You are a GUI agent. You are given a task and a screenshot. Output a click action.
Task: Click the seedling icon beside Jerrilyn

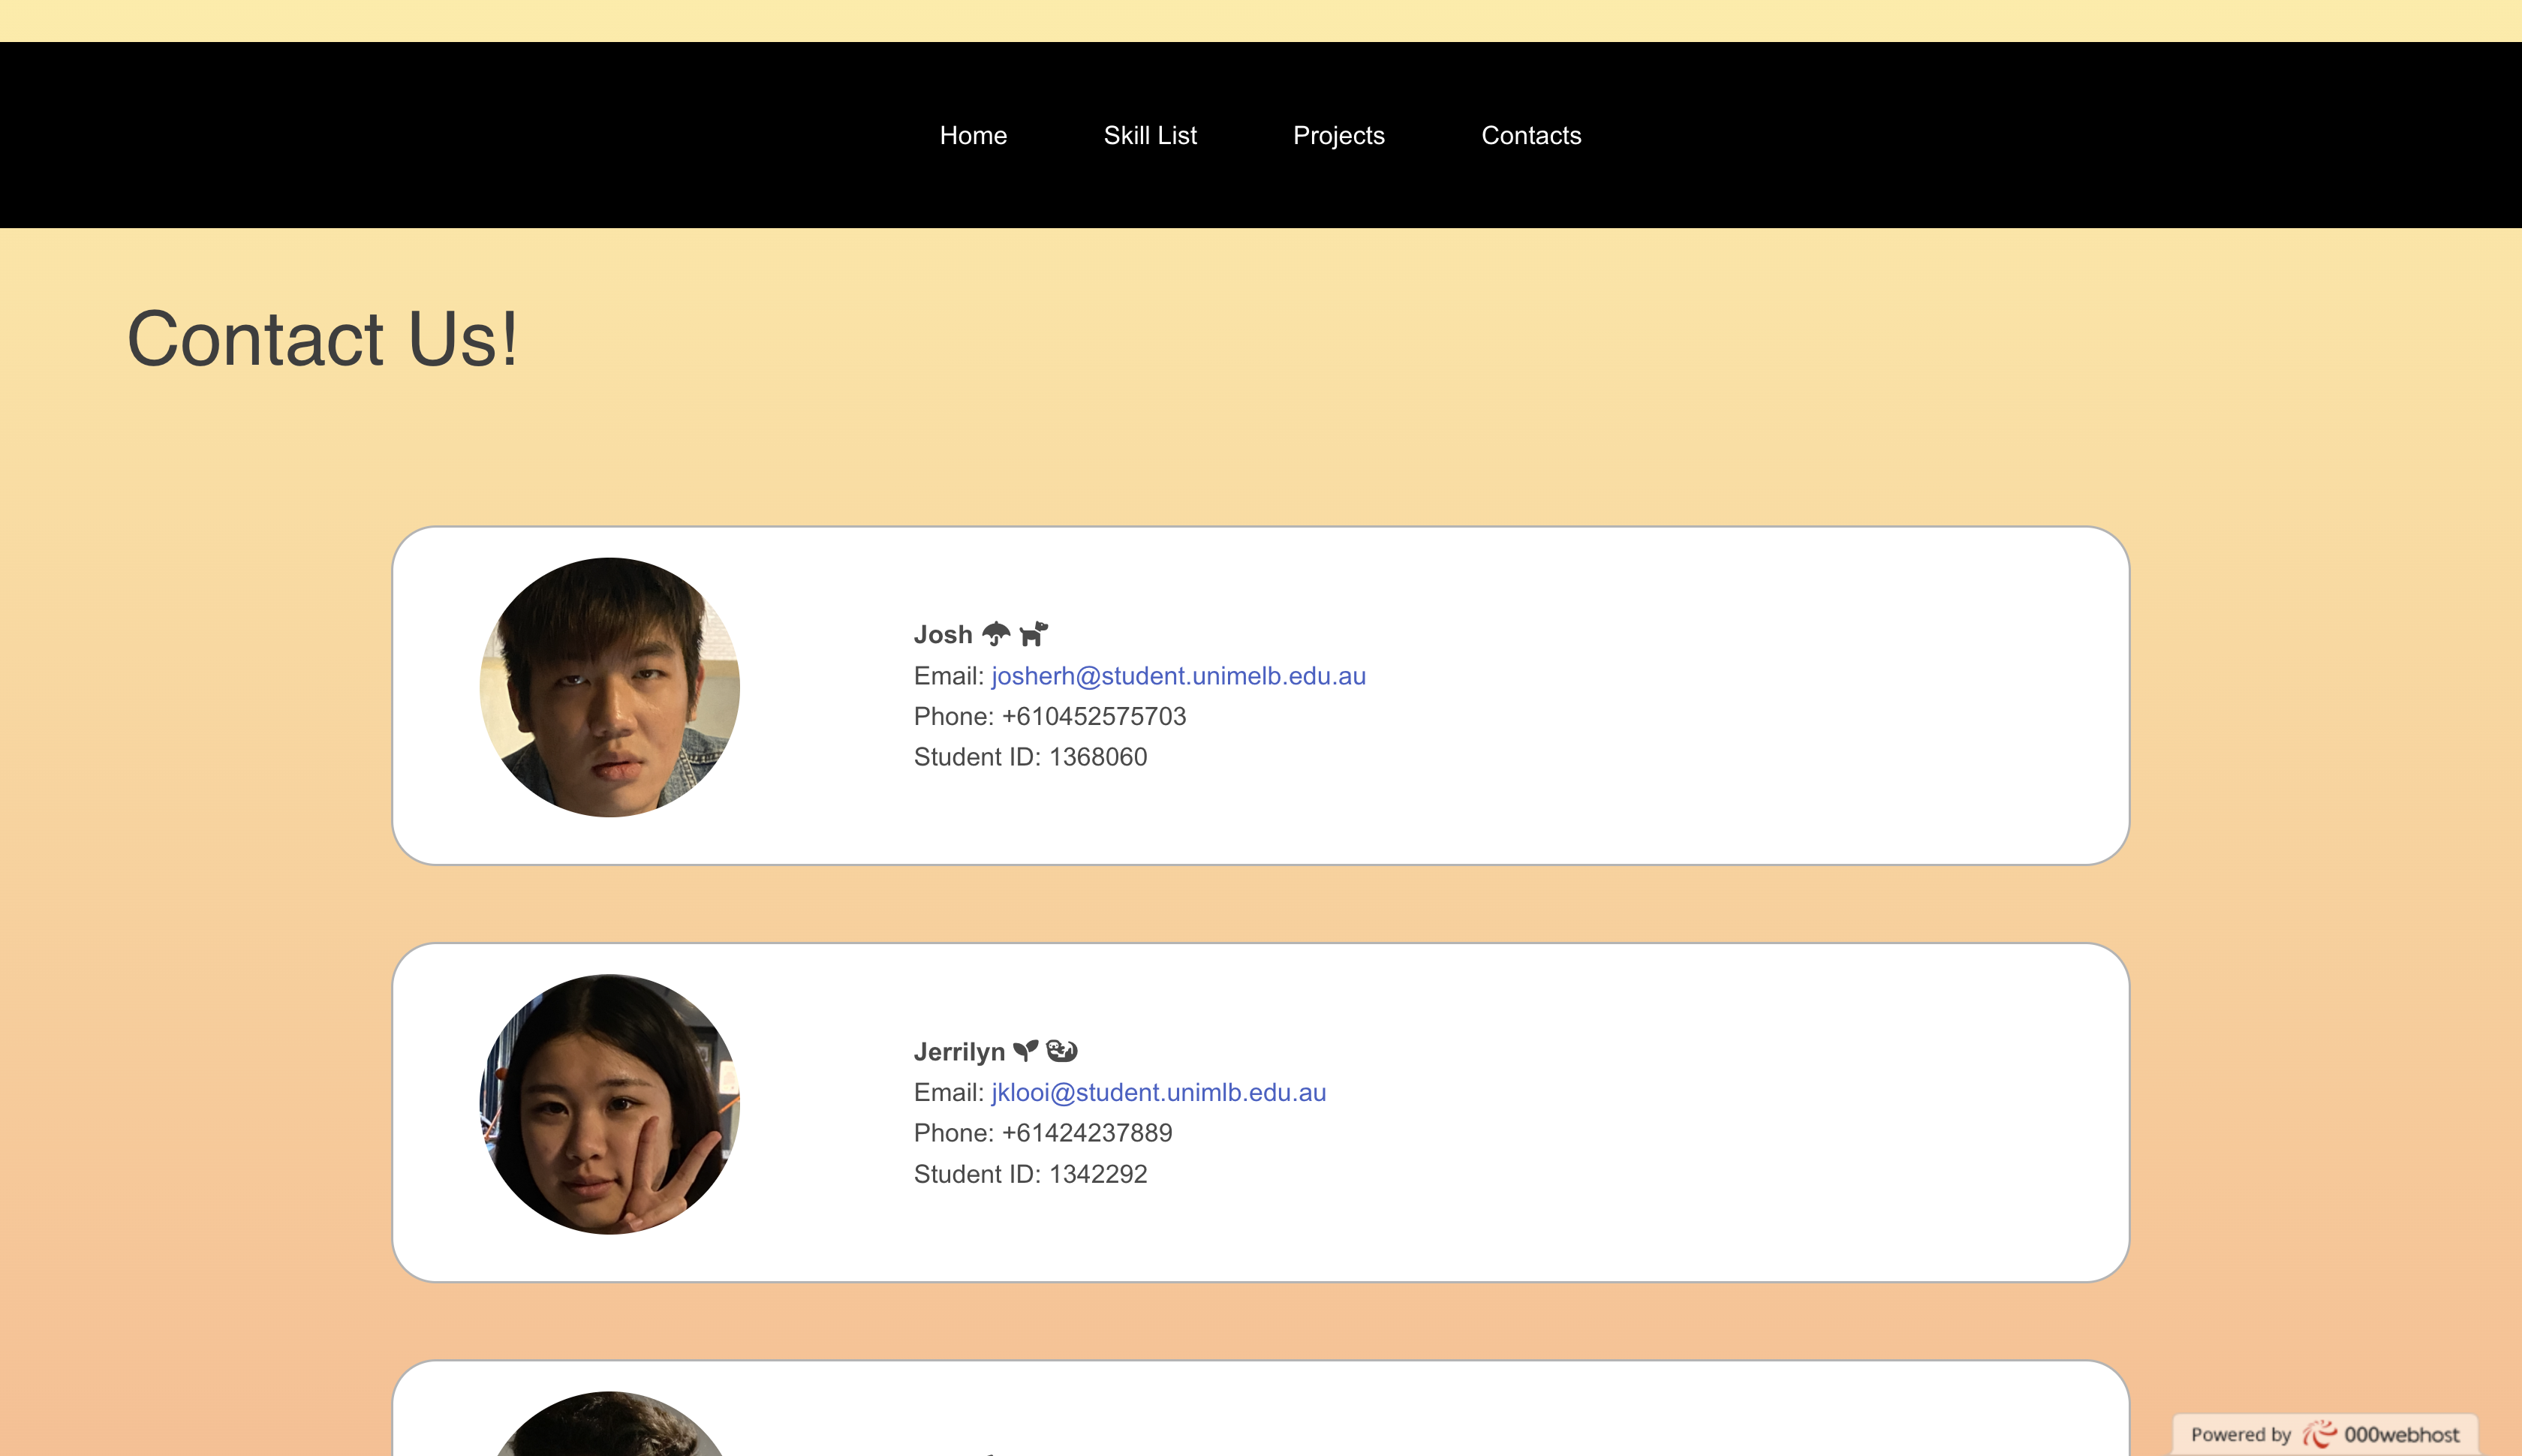[x=1025, y=1051]
